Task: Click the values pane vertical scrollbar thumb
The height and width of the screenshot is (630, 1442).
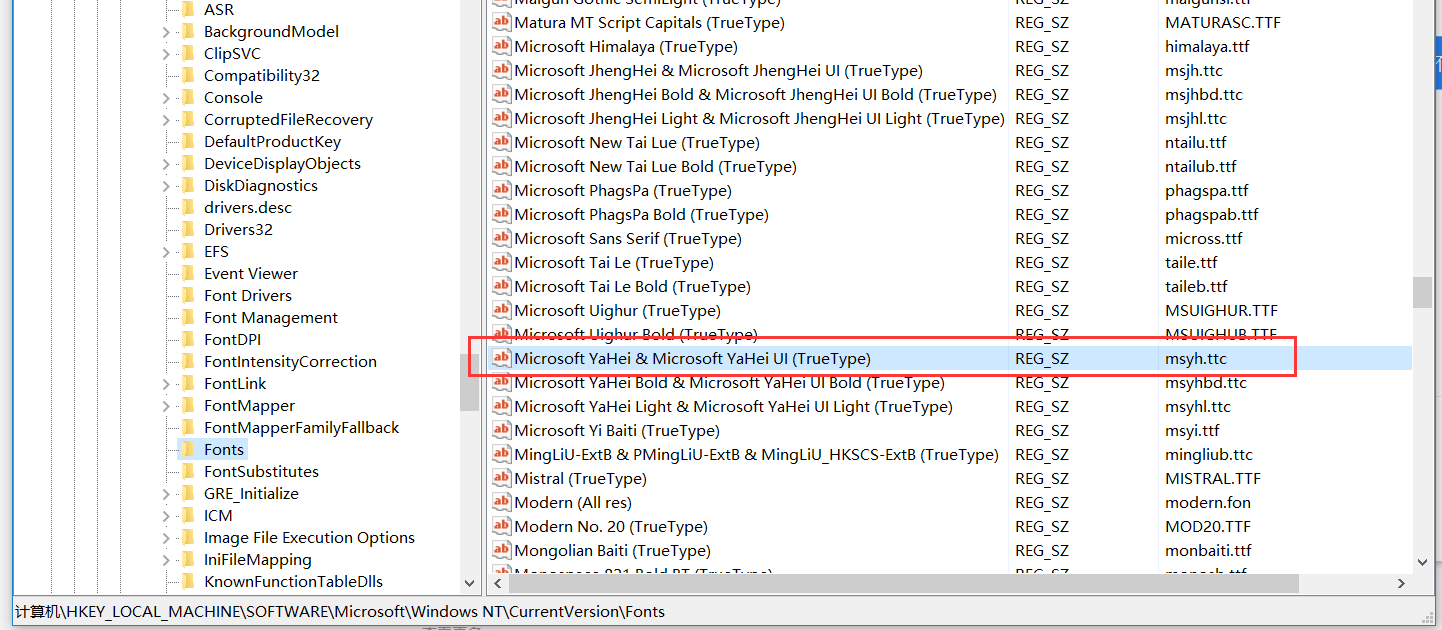Action: tap(1421, 292)
